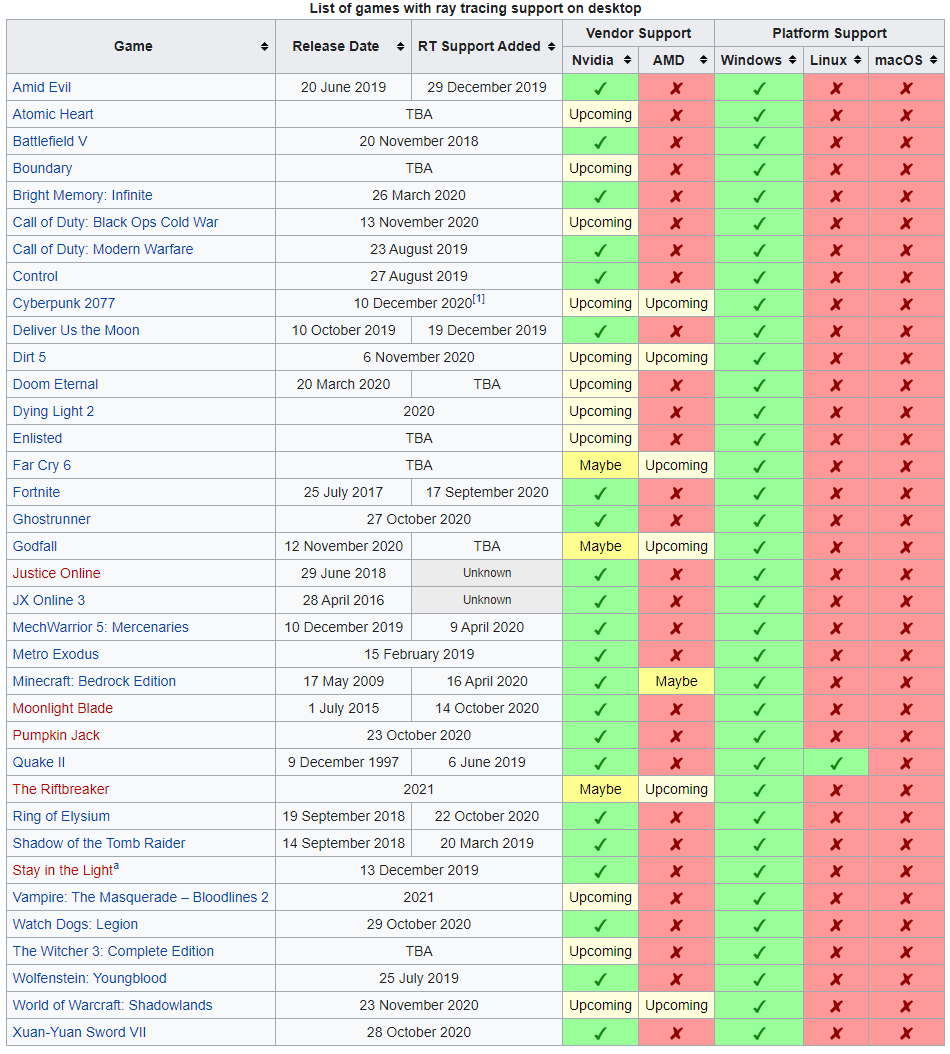Viewport: 950px width, 1054px height.
Task: Click '9 December 1997' release date
Action: pyautogui.click(x=343, y=762)
